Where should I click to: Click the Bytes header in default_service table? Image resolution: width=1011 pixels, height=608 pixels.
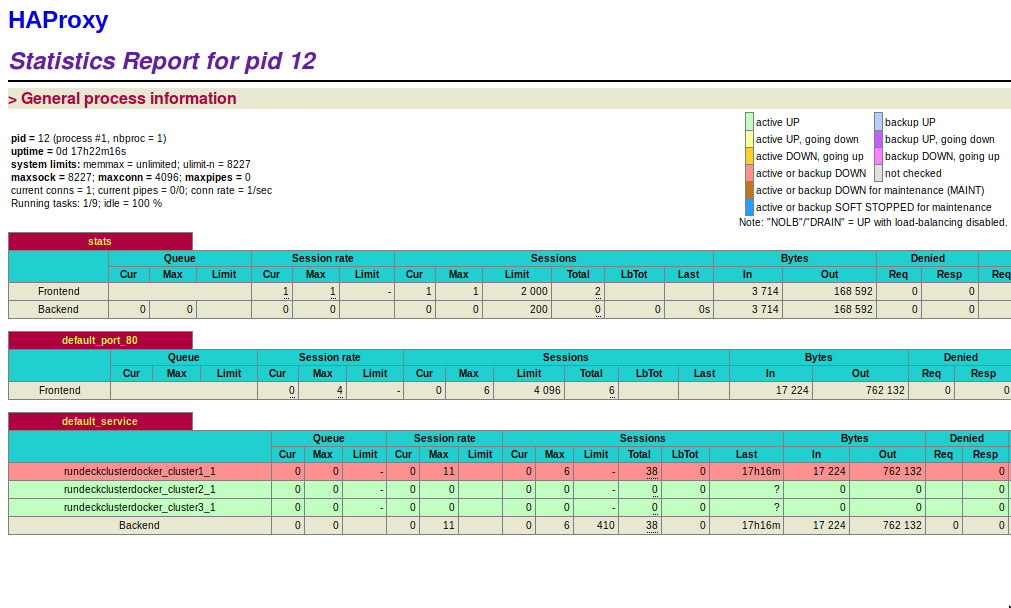pos(854,438)
